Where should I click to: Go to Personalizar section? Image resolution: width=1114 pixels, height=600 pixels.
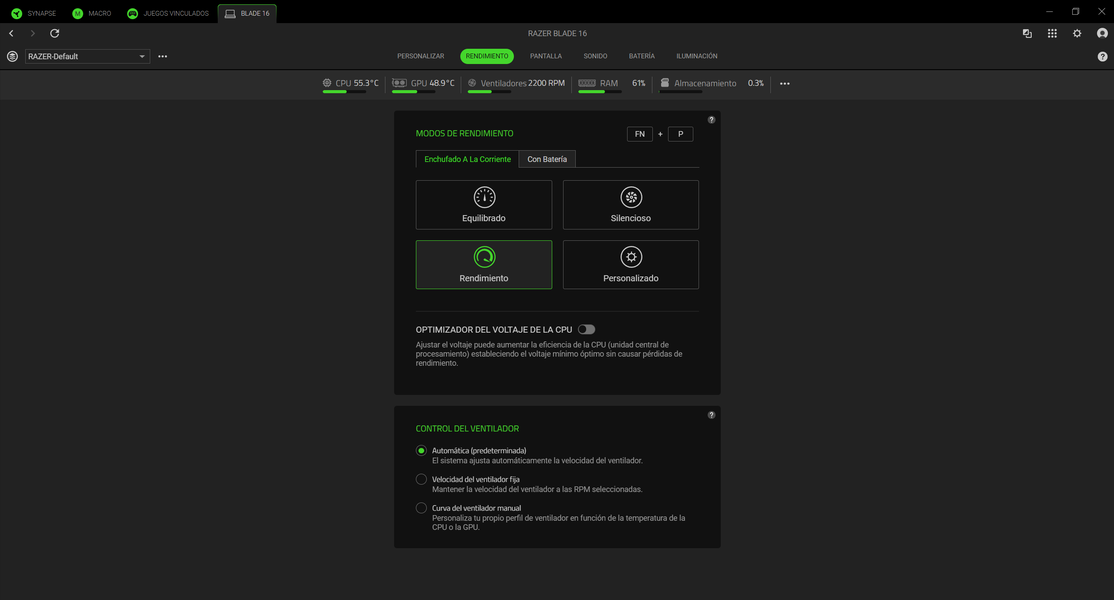tap(421, 56)
